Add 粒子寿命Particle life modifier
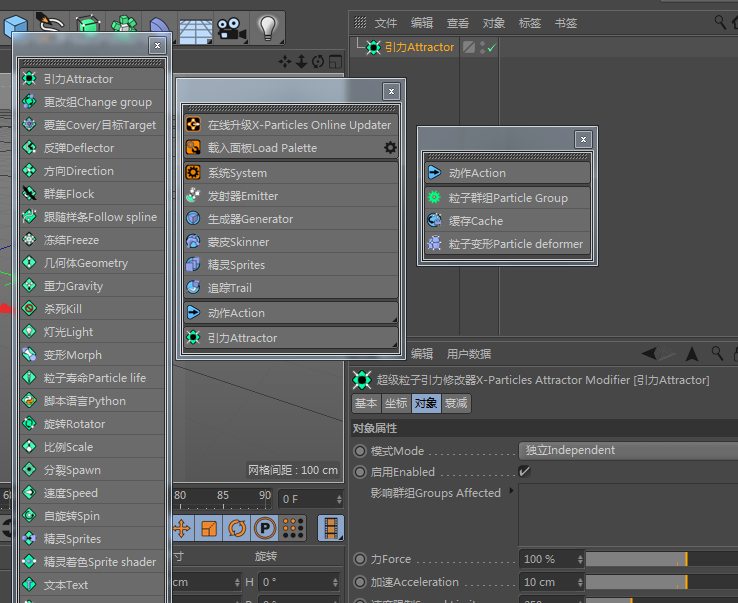 point(92,378)
